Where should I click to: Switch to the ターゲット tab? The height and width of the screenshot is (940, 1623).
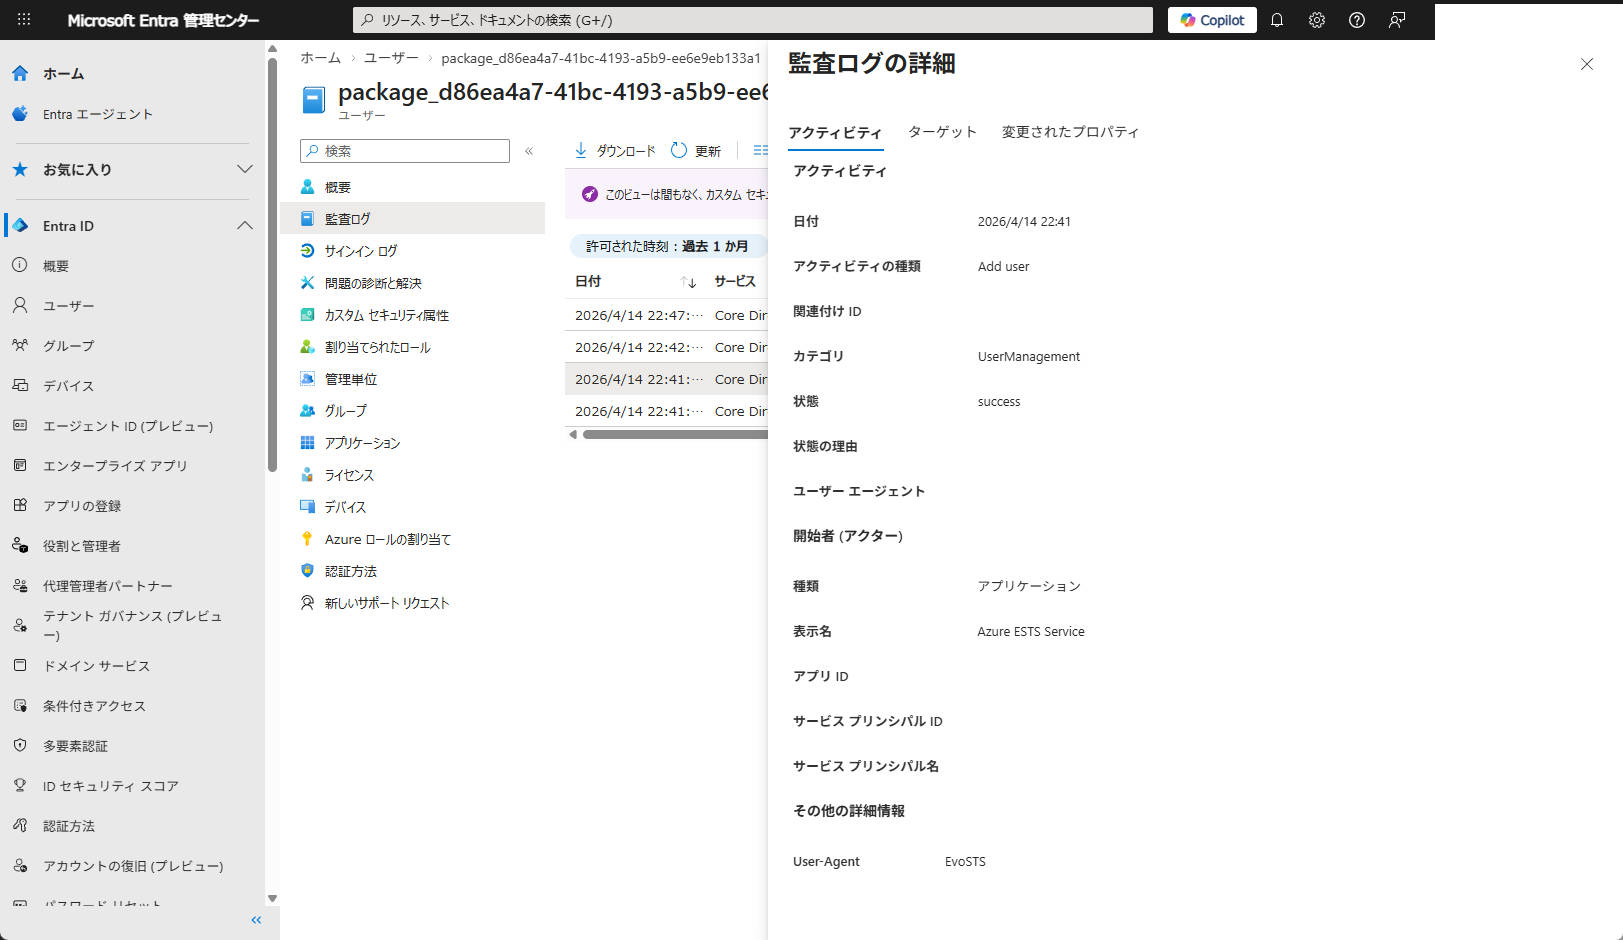[x=941, y=132]
